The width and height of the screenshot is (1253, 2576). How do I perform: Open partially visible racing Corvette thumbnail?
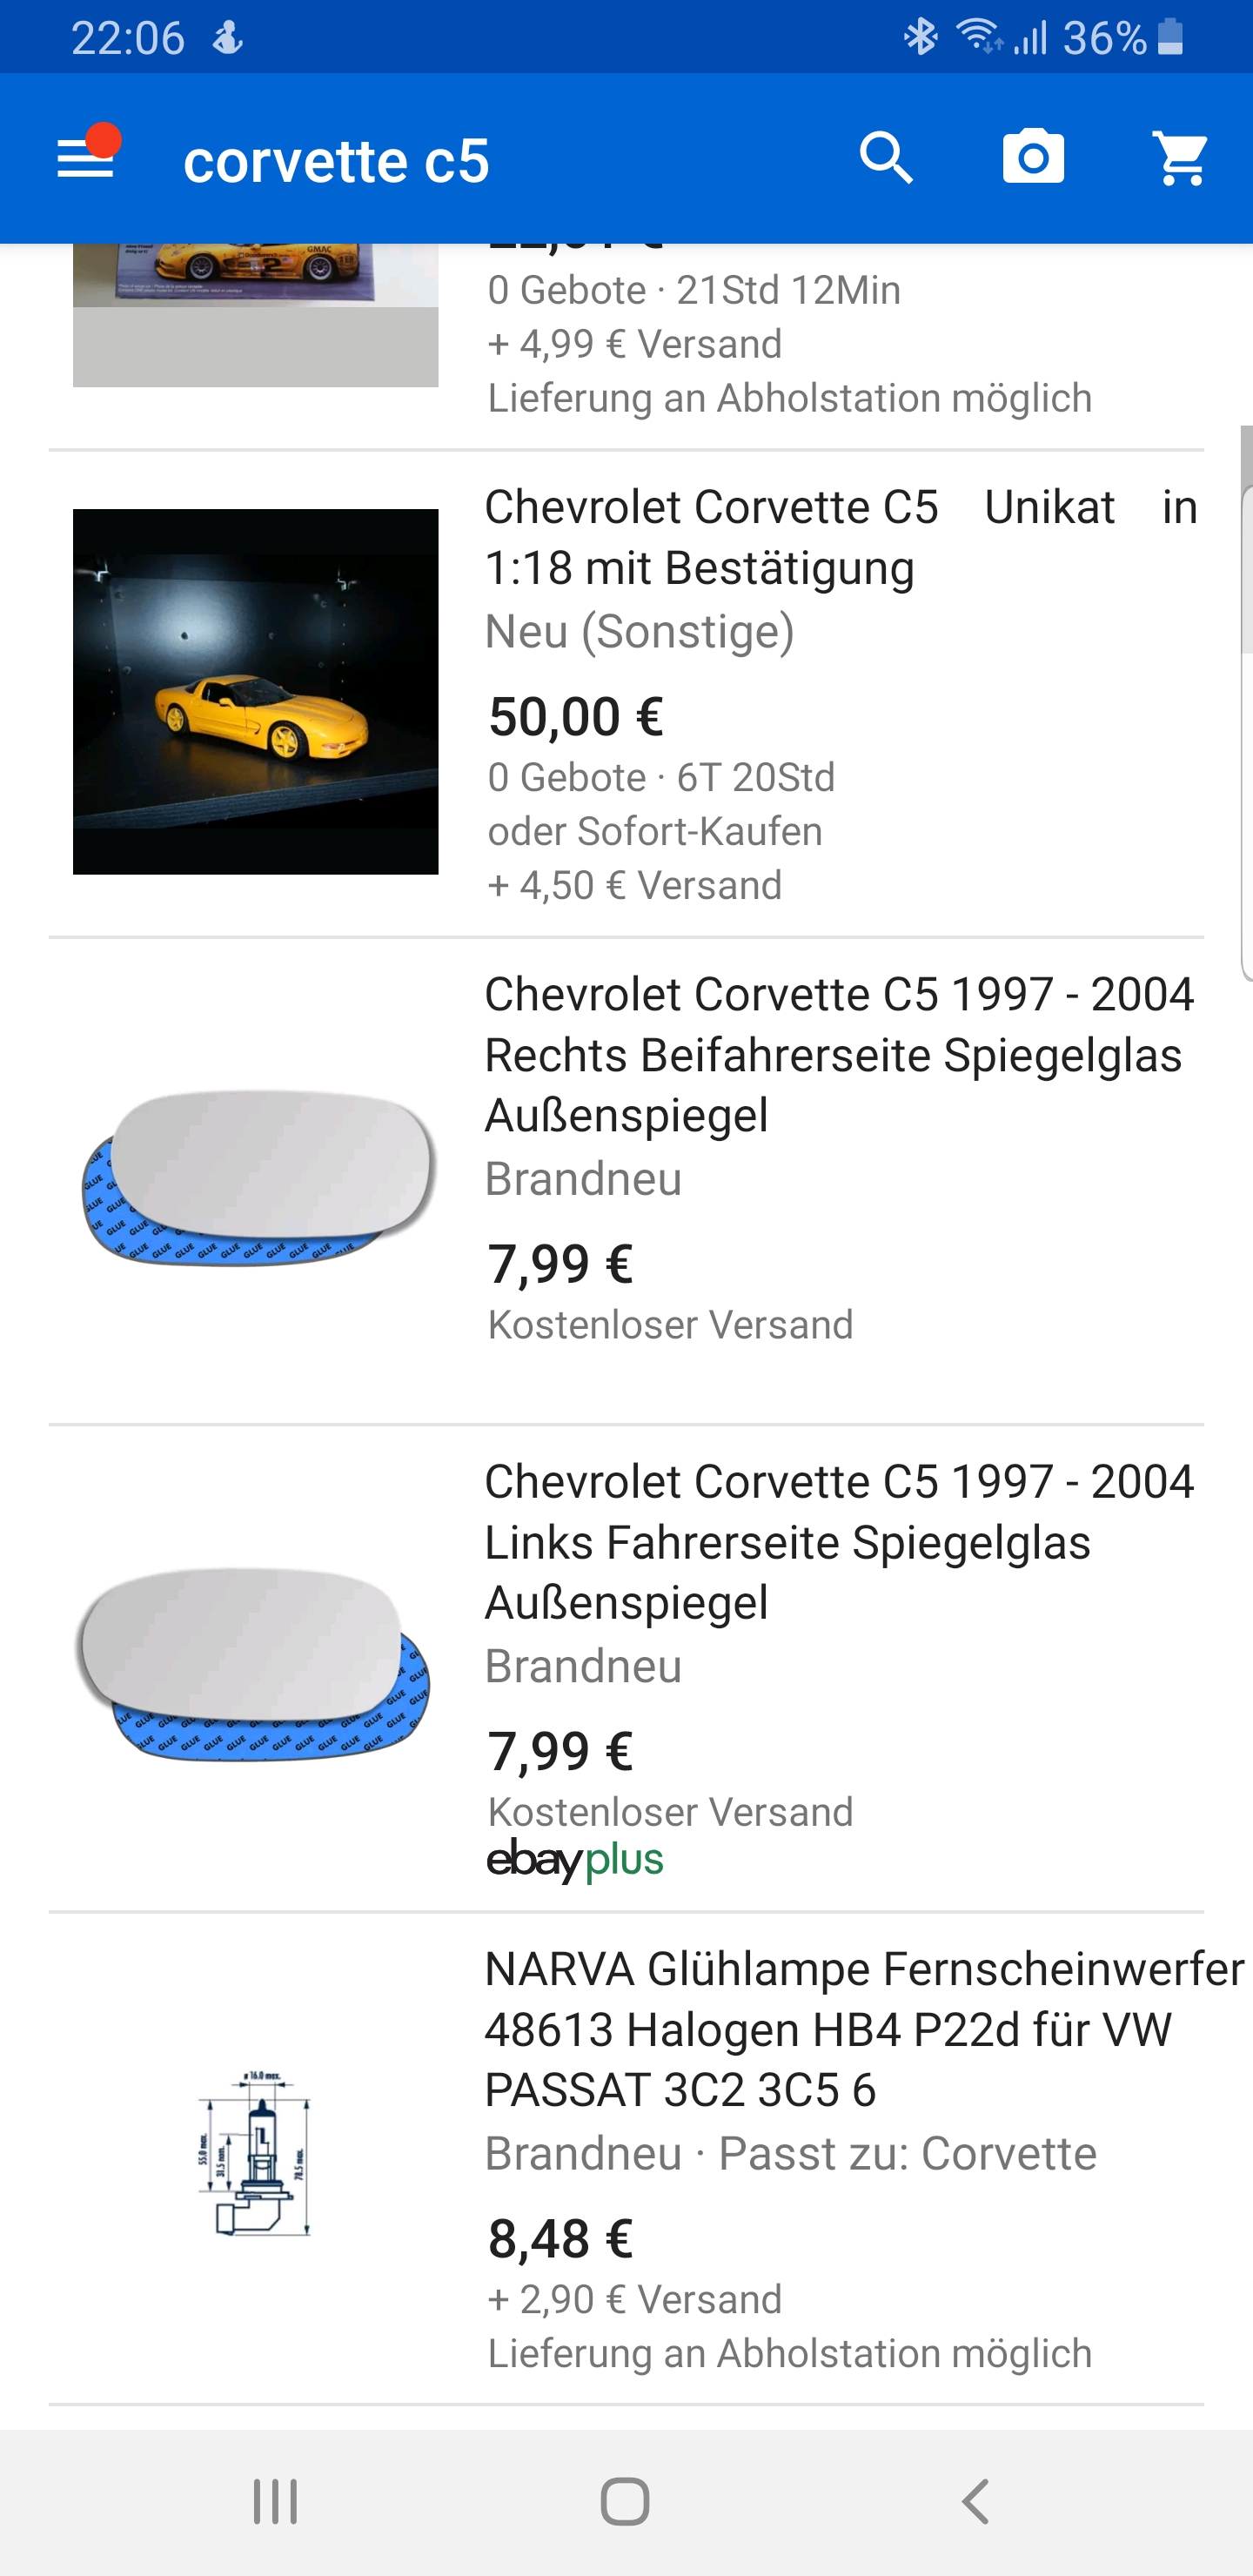255,314
